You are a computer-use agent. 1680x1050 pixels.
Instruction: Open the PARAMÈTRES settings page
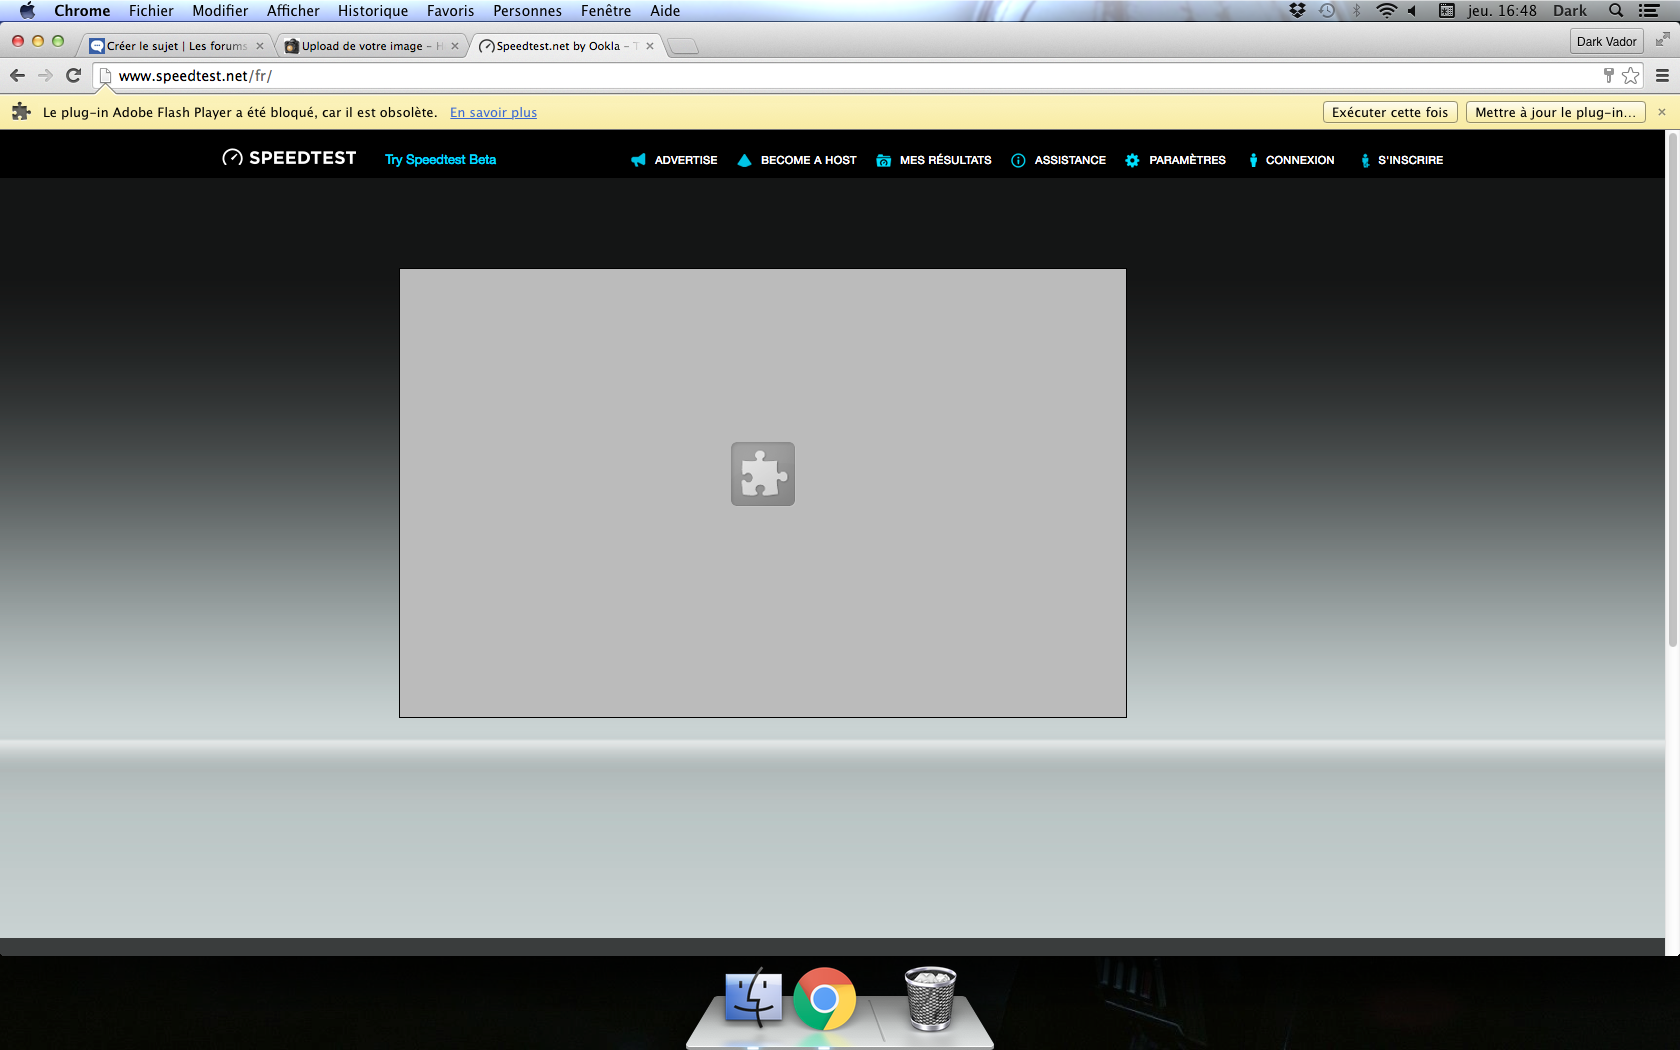[1186, 160]
